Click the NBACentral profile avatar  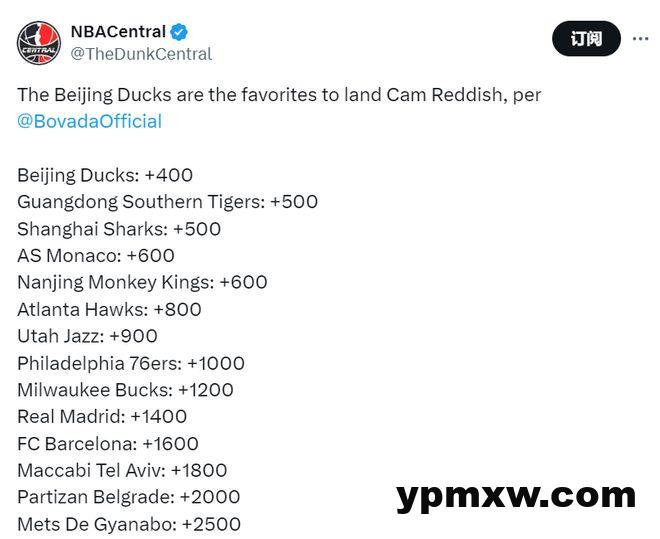click(x=39, y=43)
